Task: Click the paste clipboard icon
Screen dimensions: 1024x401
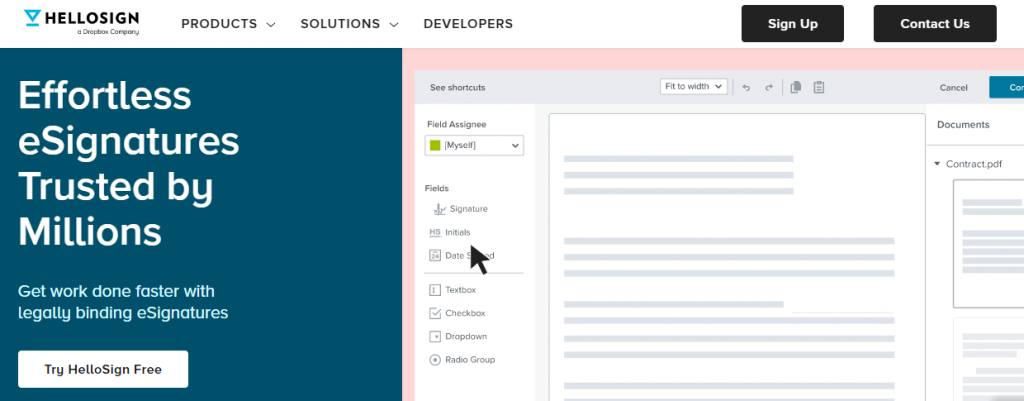Action: pos(818,87)
